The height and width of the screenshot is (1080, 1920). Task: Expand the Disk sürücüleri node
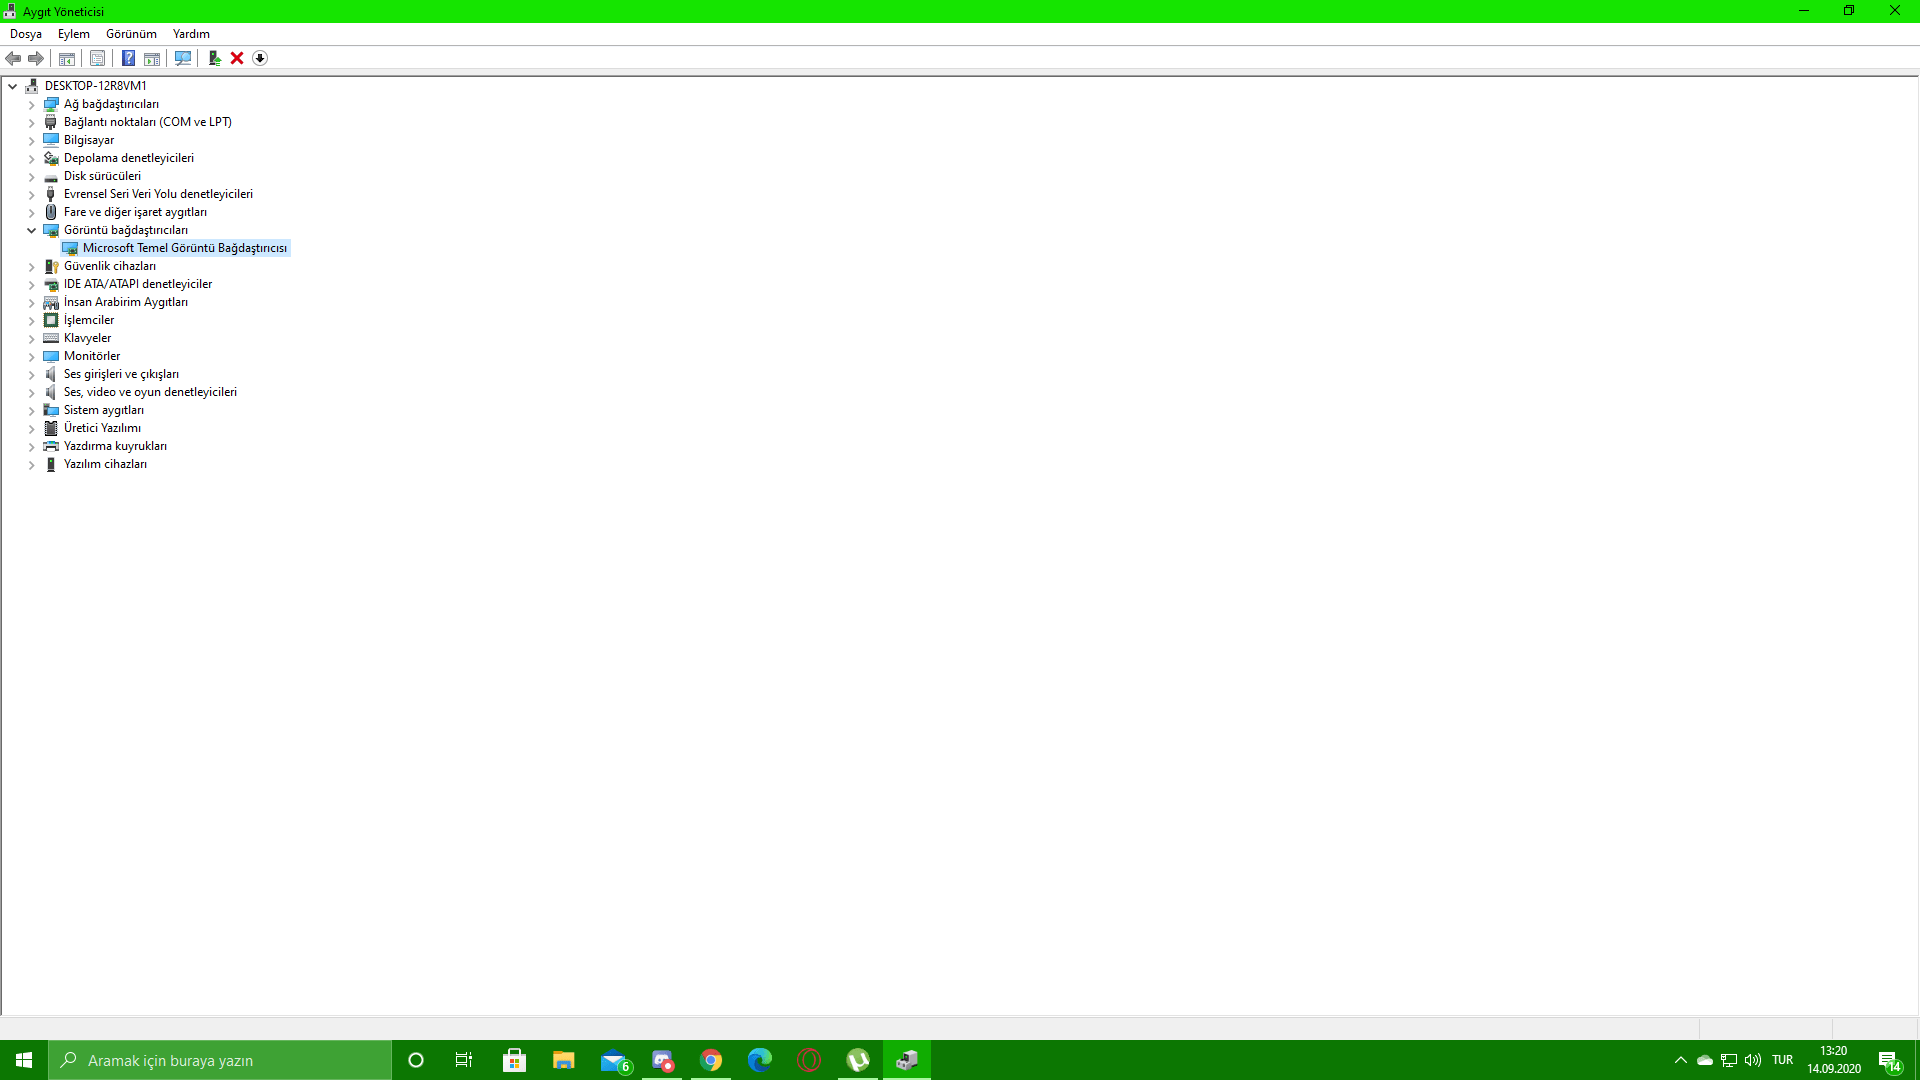[31, 176]
